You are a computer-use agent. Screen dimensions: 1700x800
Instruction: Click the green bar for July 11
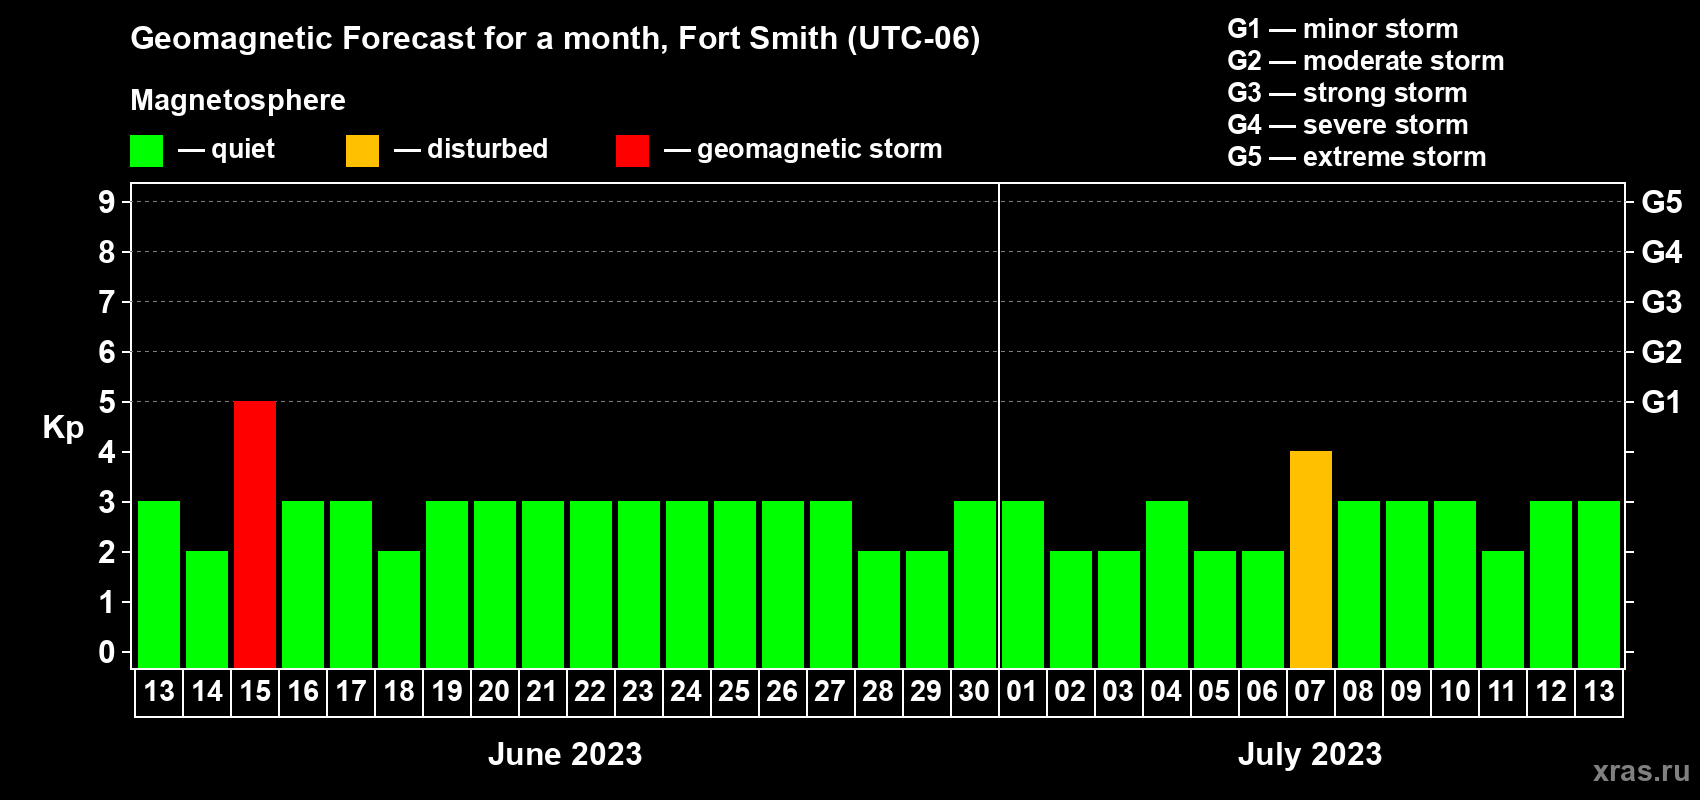(x=1503, y=609)
